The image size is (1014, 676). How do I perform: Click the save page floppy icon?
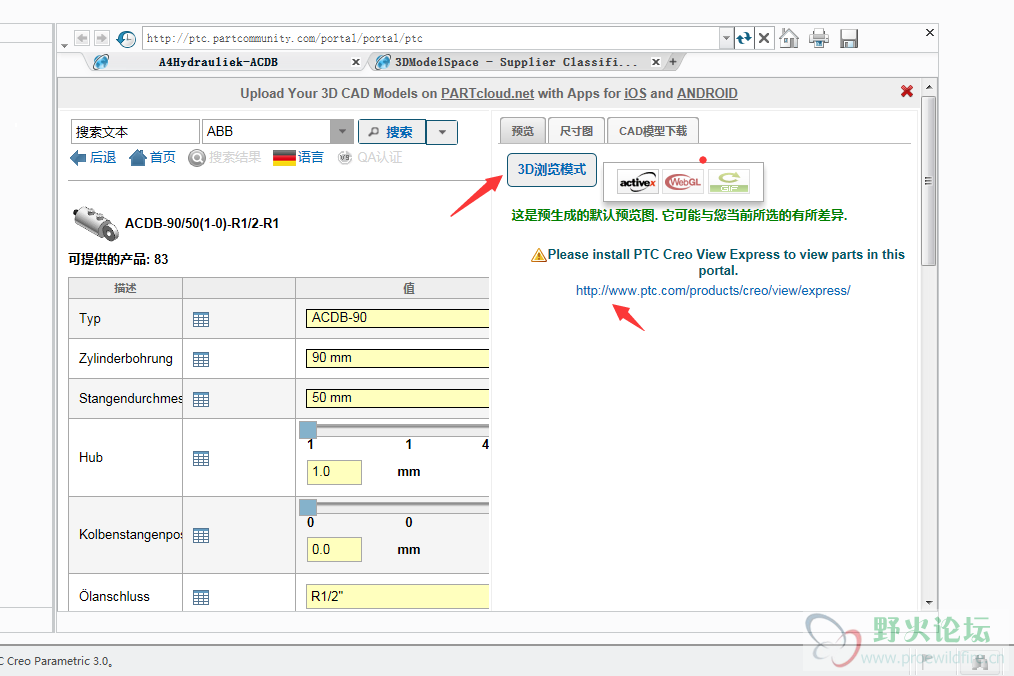(848, 38)
